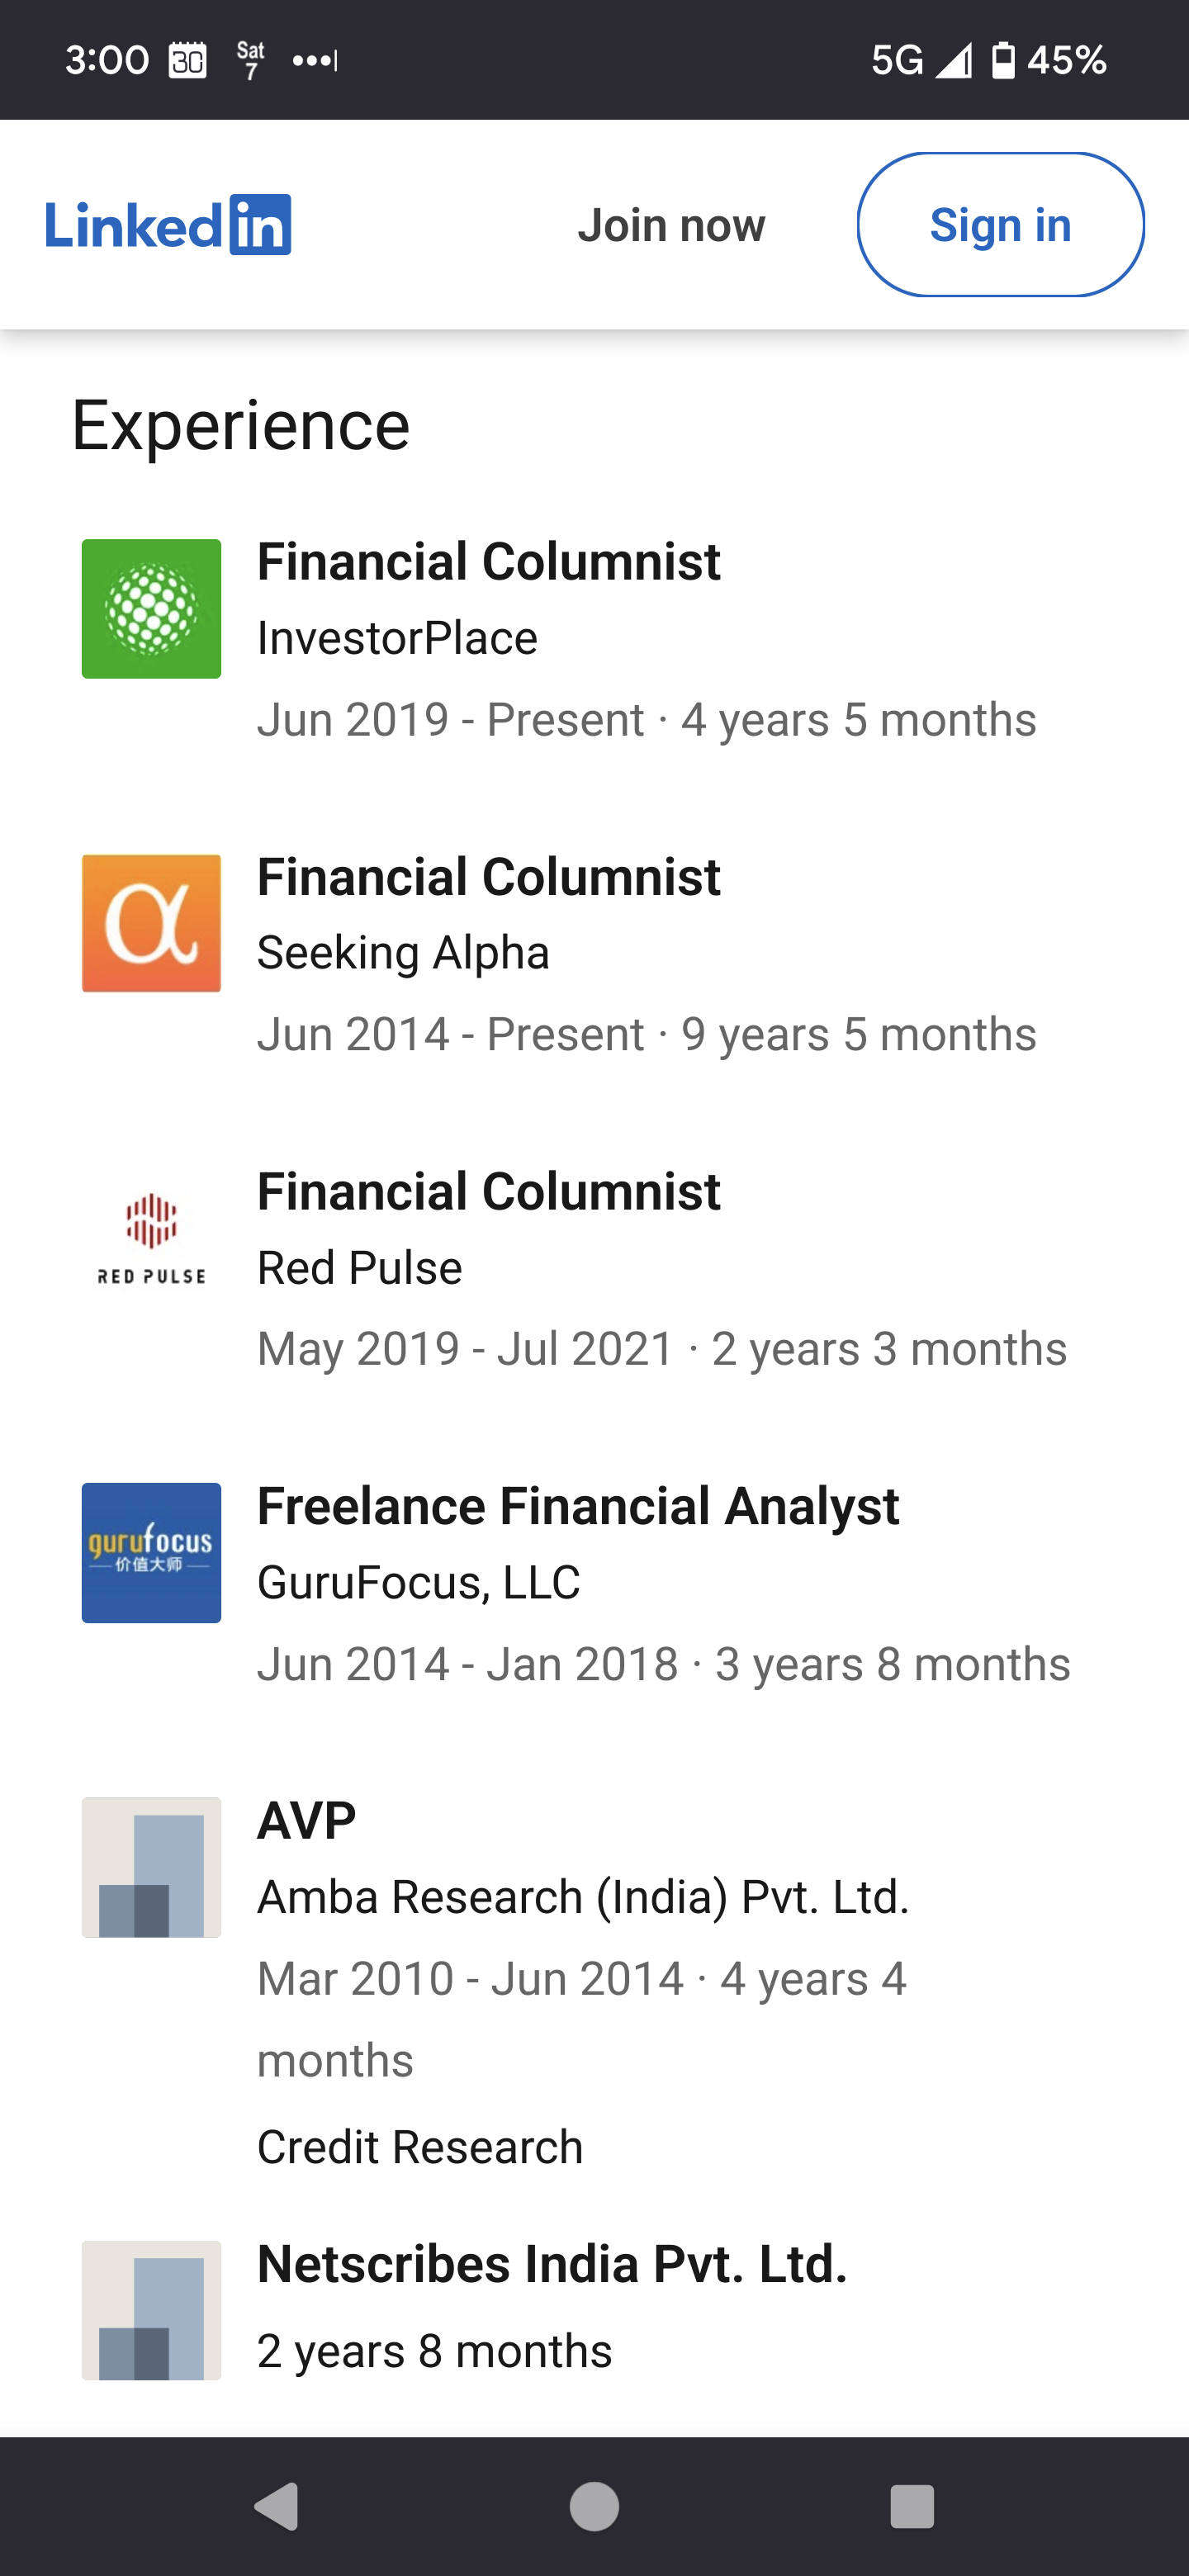Open Amba Research (India) Pvt. Ltd. link
The width and height of the screenshot is (1189, 2576).
(x=583, y=1897)
